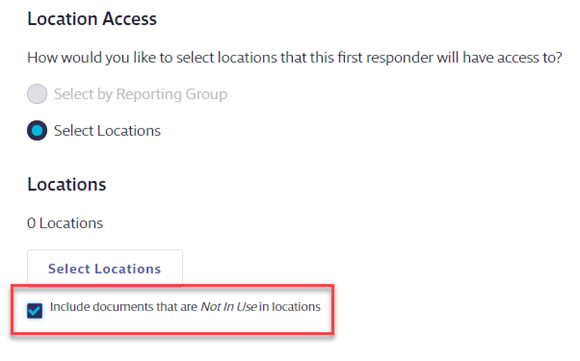Click 'Reporting Group' in the greyed radio option
Screen dimensions: 580x361
pos(172,94)
